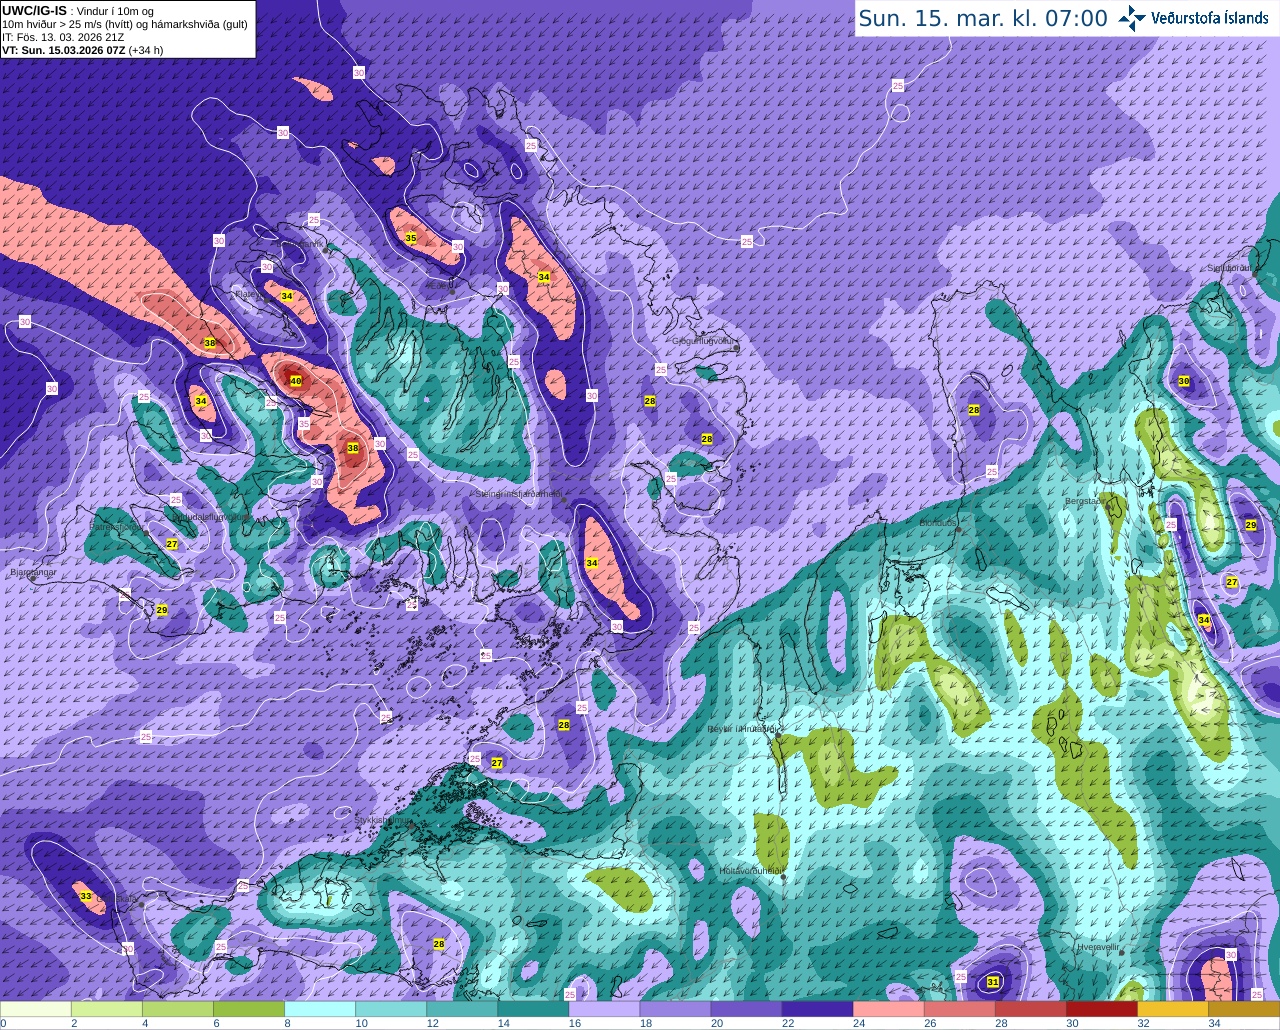Click the UWC/IG-IS Vindur í 10m header line

tap(77, 11)
